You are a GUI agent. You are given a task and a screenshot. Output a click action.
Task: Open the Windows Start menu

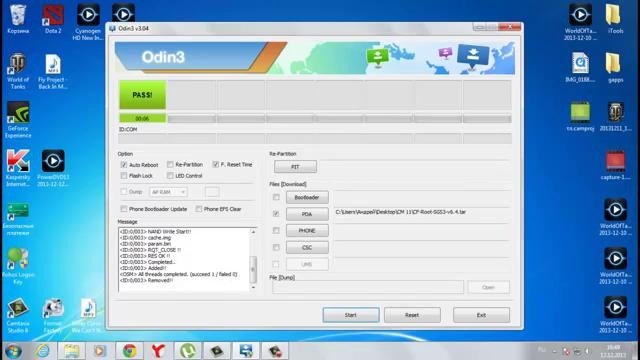tap(13, 351)
